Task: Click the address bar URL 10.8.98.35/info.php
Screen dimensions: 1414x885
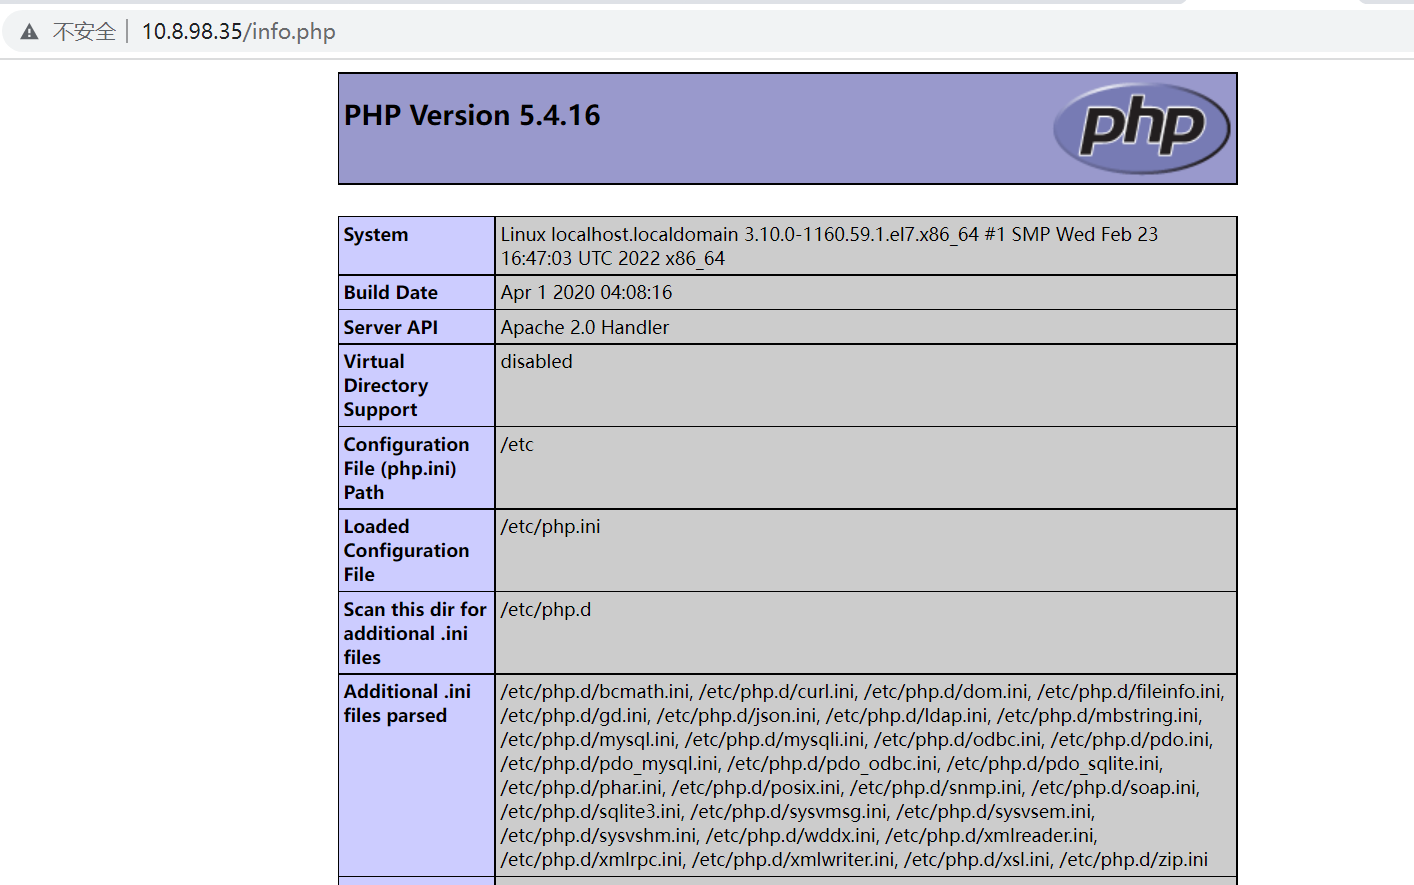Action: point(239,32)
